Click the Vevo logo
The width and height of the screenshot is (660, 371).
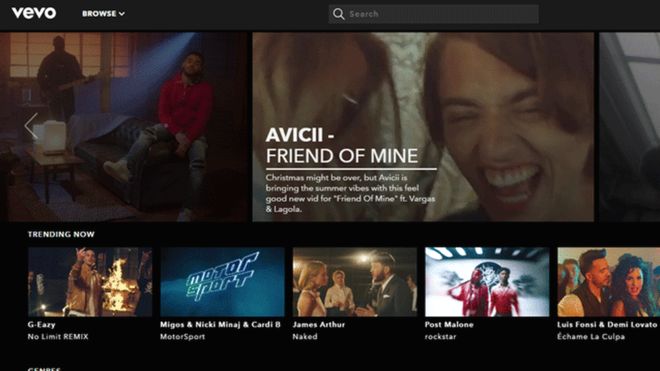coord(34,13)
